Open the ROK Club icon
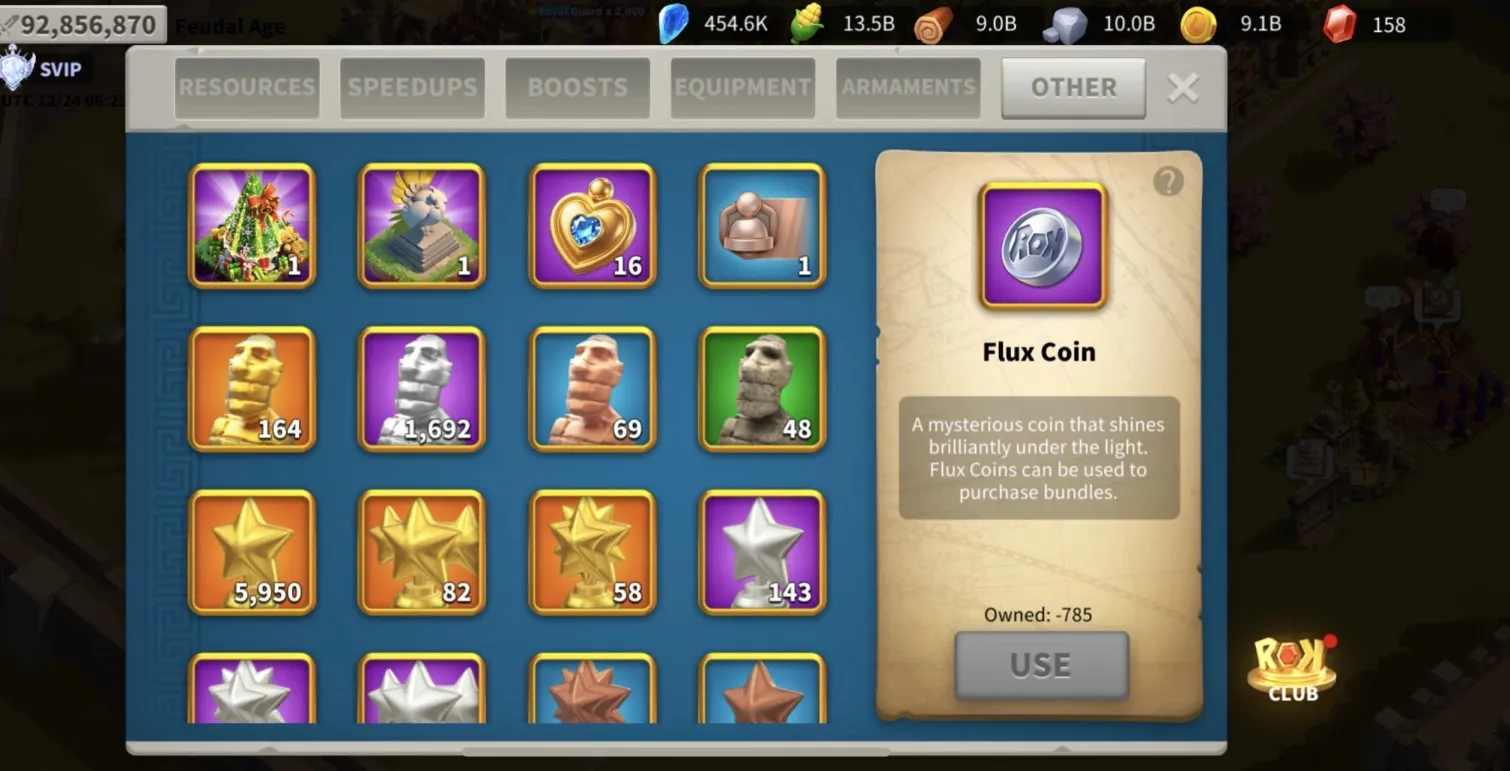 (1292, 667)
